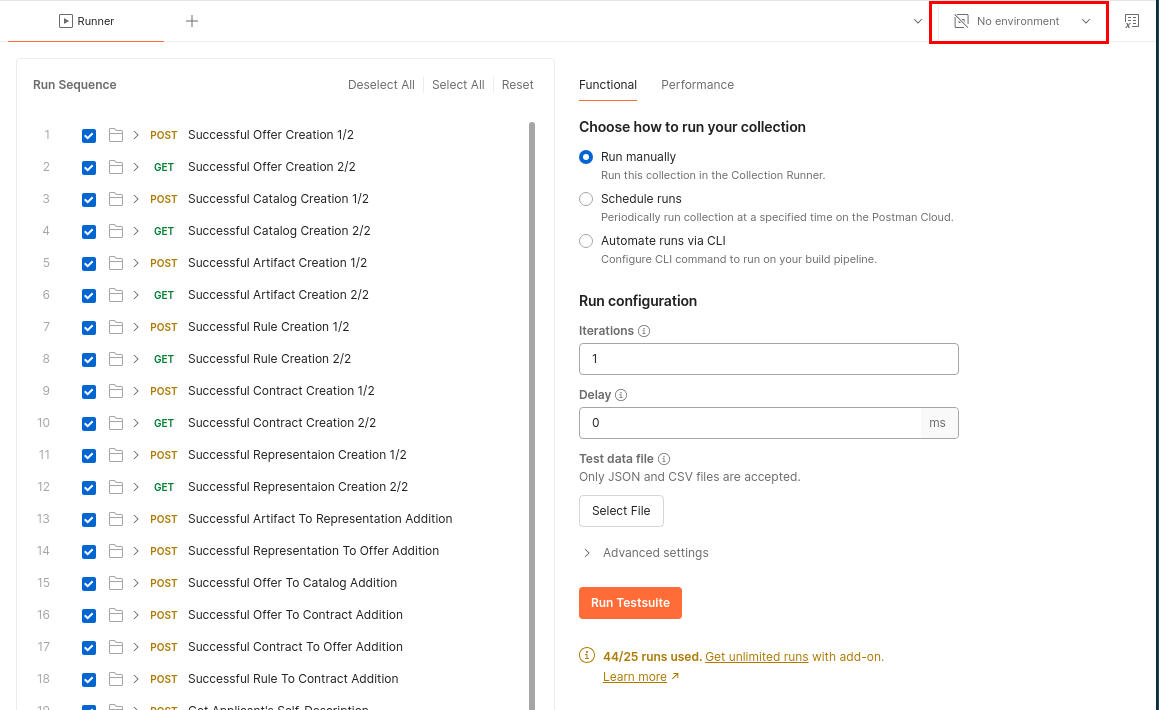Click folder icon for Successful Contract Creation 1/2
The width and height of the screenshot is (1159, 710).
[x=116, y=391]
